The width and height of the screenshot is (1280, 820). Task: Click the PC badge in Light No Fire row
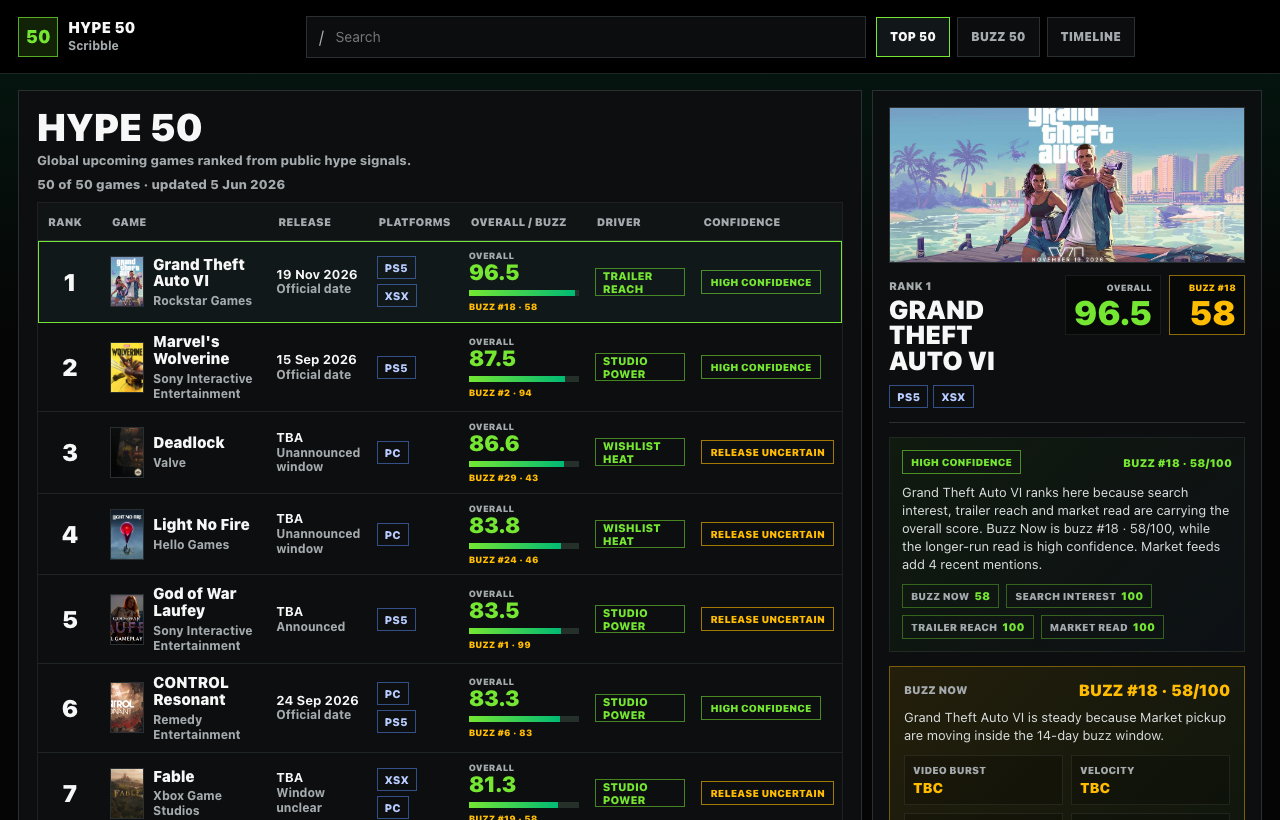point(393,535)
